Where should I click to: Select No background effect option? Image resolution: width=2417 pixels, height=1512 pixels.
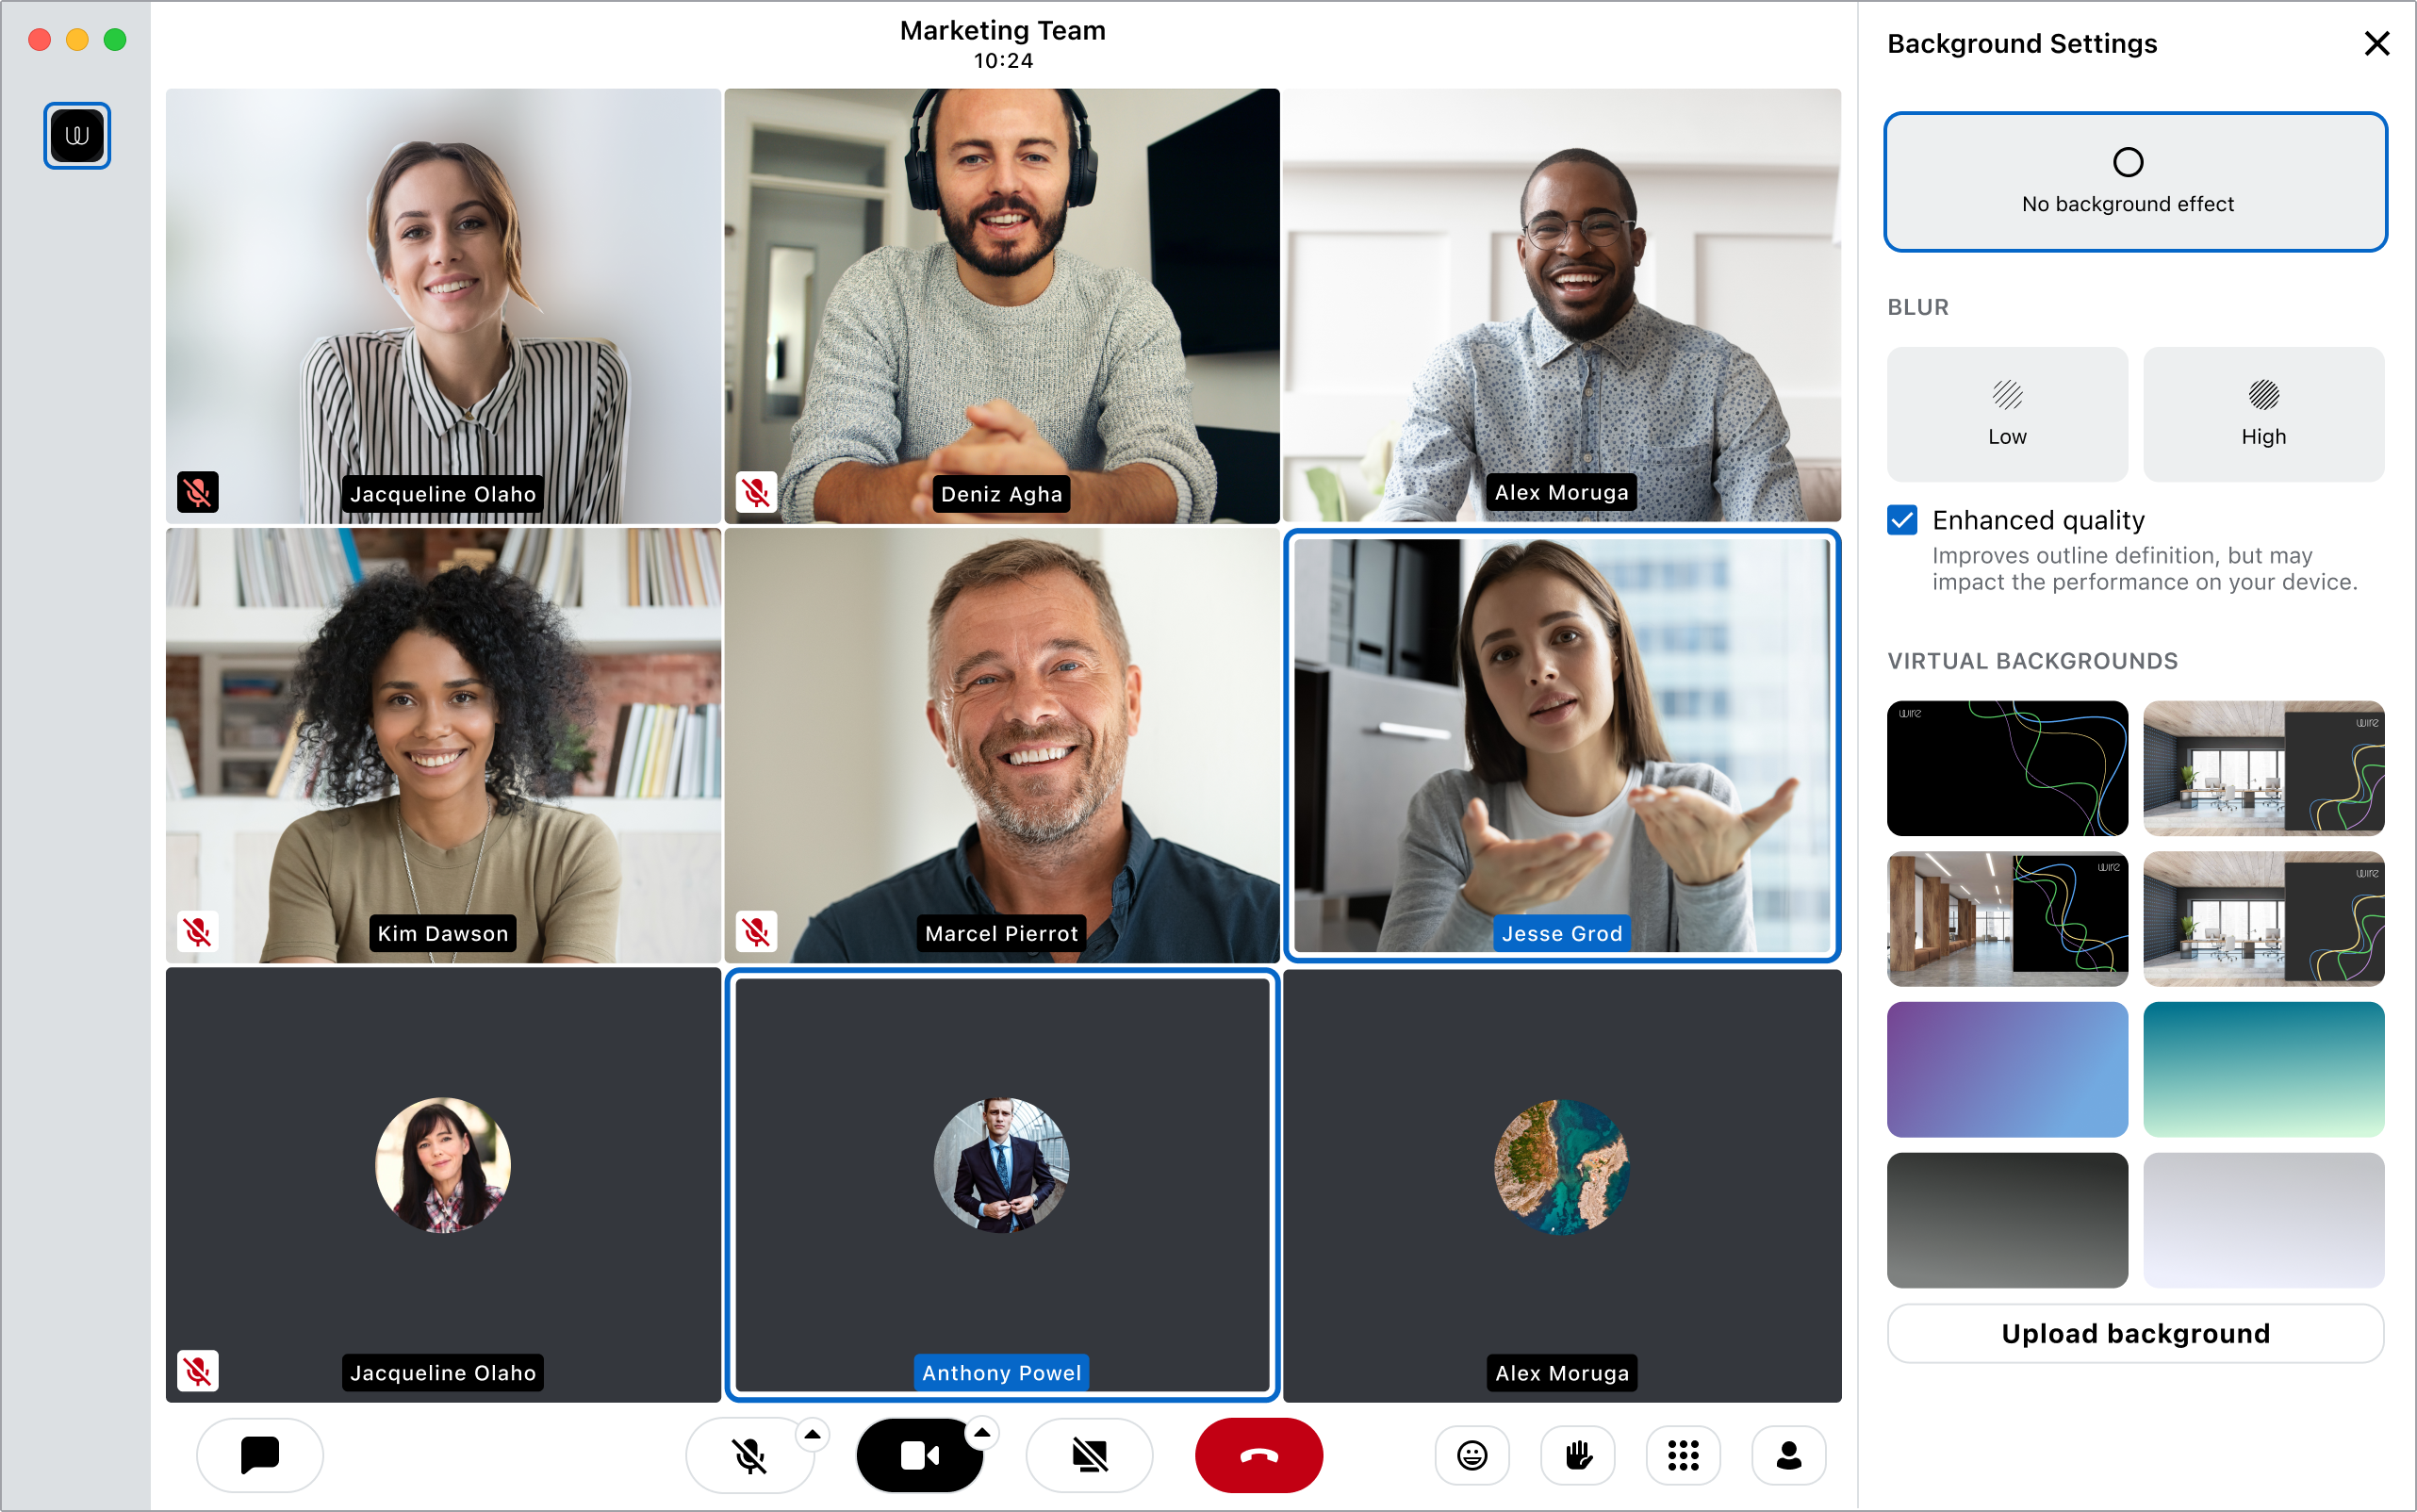2135,182
